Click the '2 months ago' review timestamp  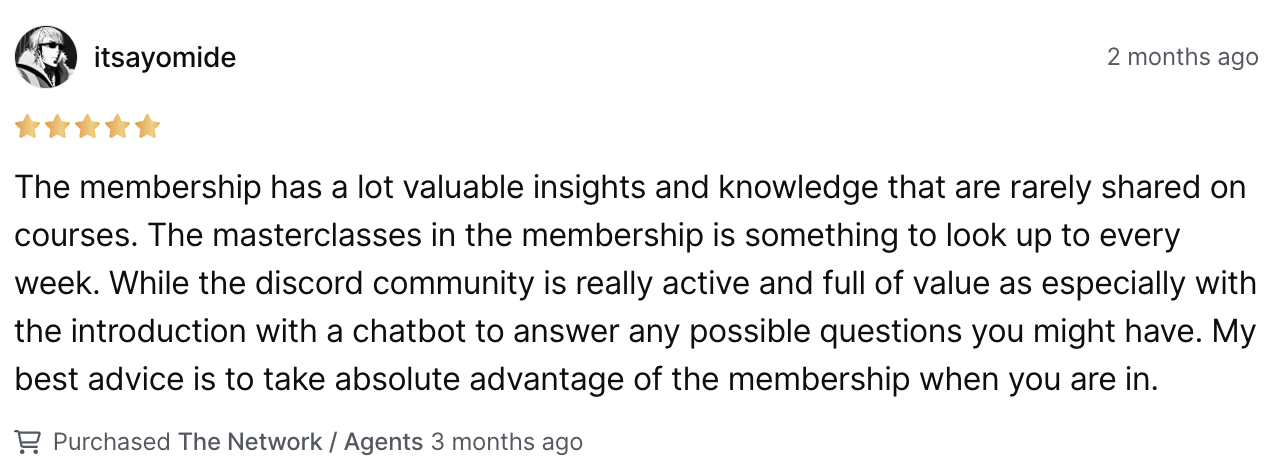(x=1182, y=57)
